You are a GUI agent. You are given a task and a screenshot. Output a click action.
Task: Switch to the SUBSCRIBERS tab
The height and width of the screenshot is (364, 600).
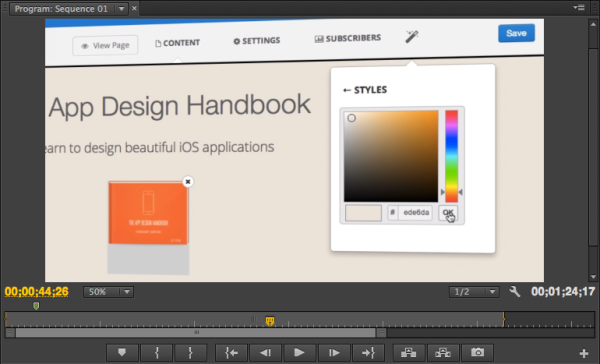pos(348,38)
